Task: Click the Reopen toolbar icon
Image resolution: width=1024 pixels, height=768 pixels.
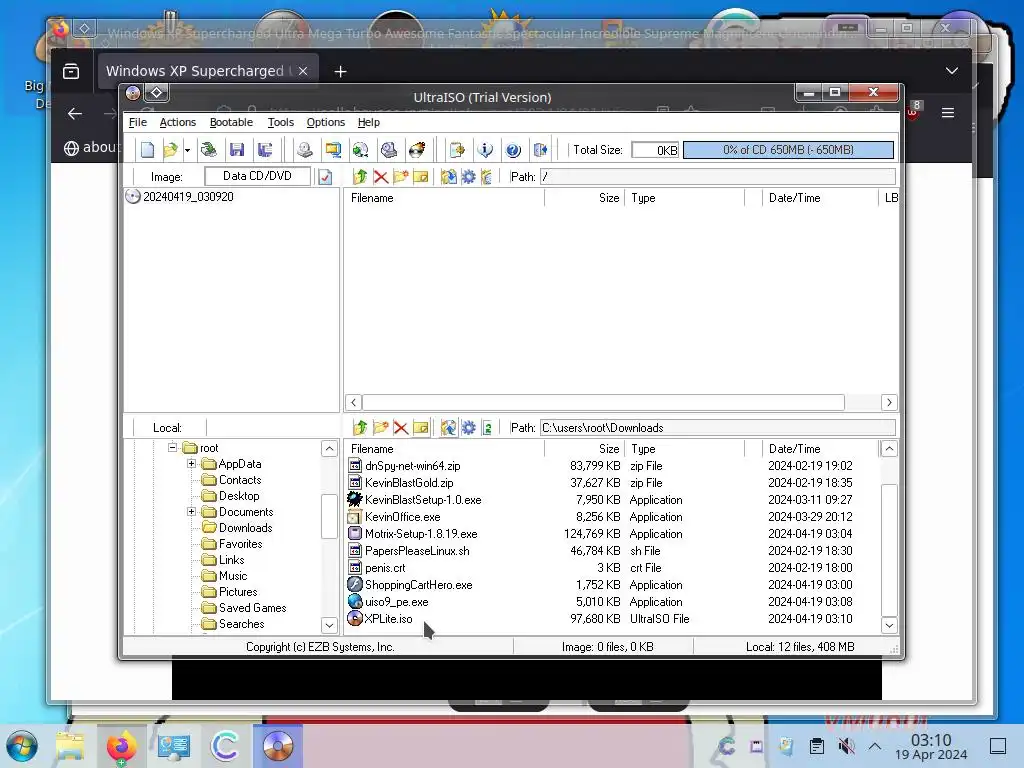Action: pyautogui.click(x=209, y=150)
